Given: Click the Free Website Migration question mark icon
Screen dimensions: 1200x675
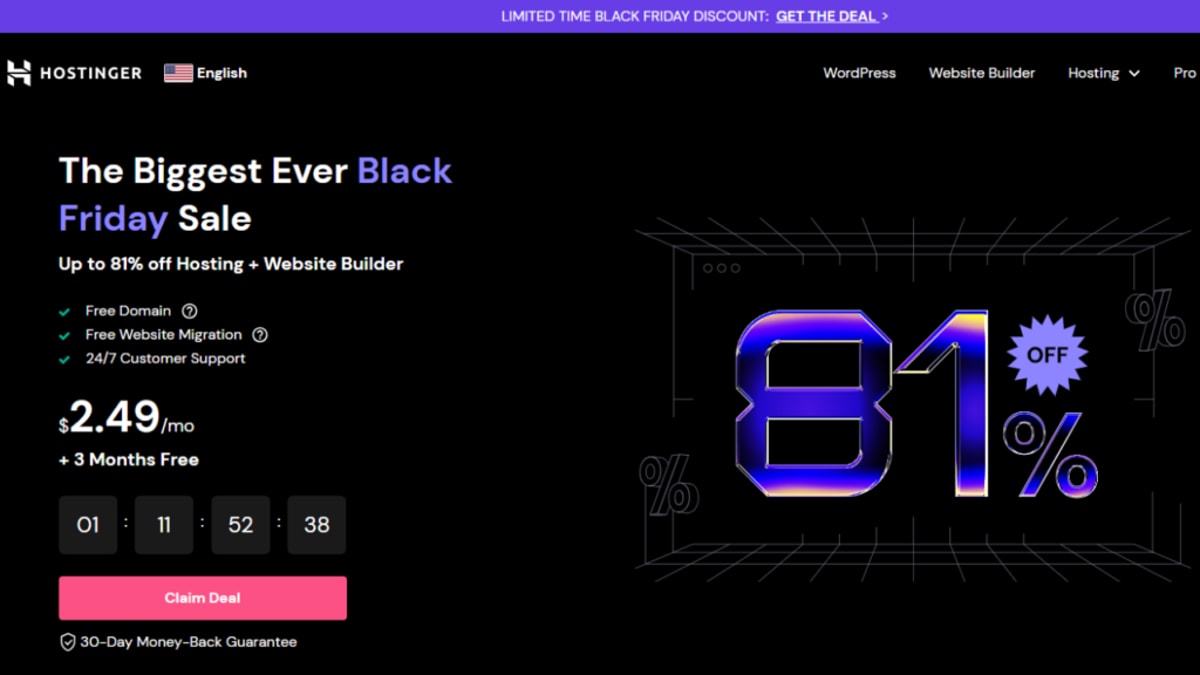Looking at the screenshot, I should click(259, 334).
